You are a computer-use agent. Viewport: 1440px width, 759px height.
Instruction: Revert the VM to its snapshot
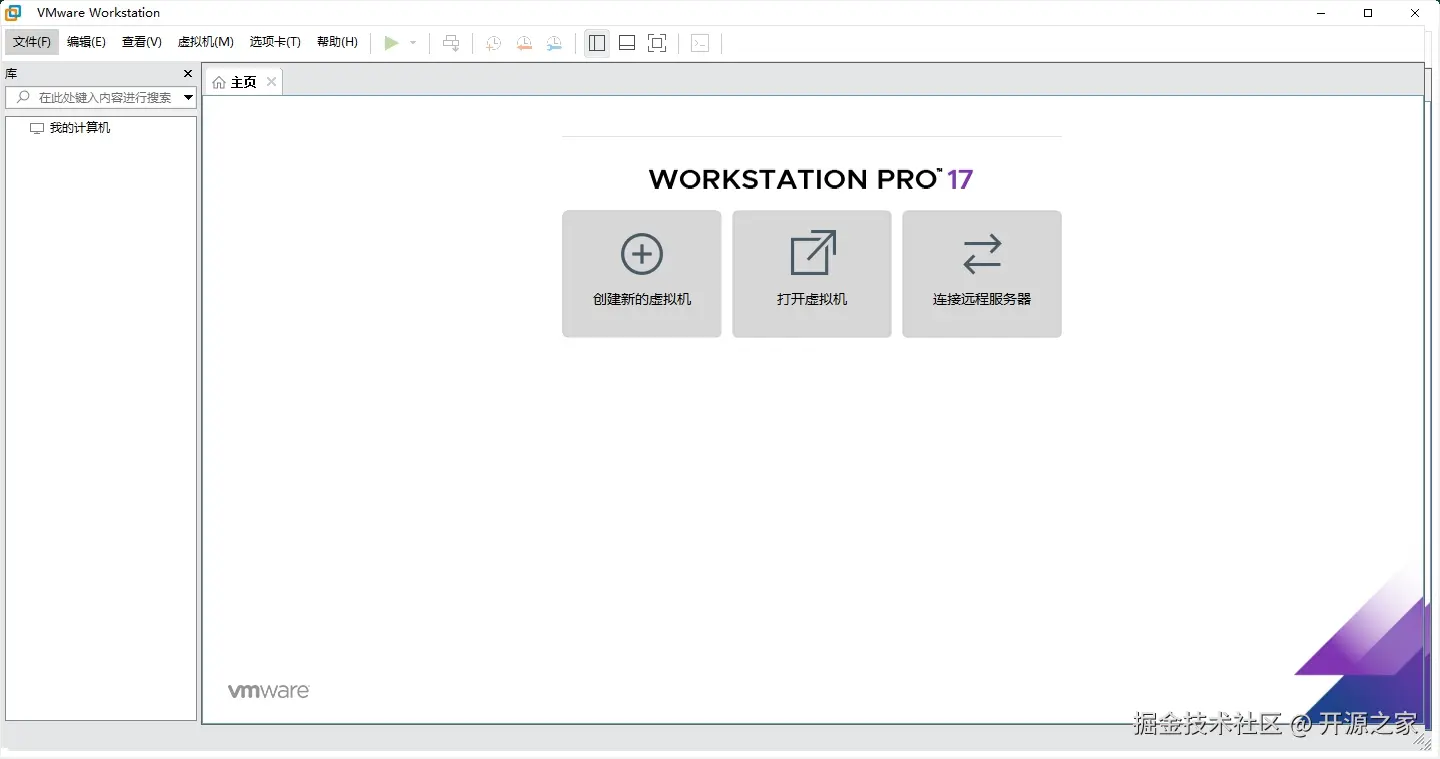pyautogui.click(x=524, y=43)
